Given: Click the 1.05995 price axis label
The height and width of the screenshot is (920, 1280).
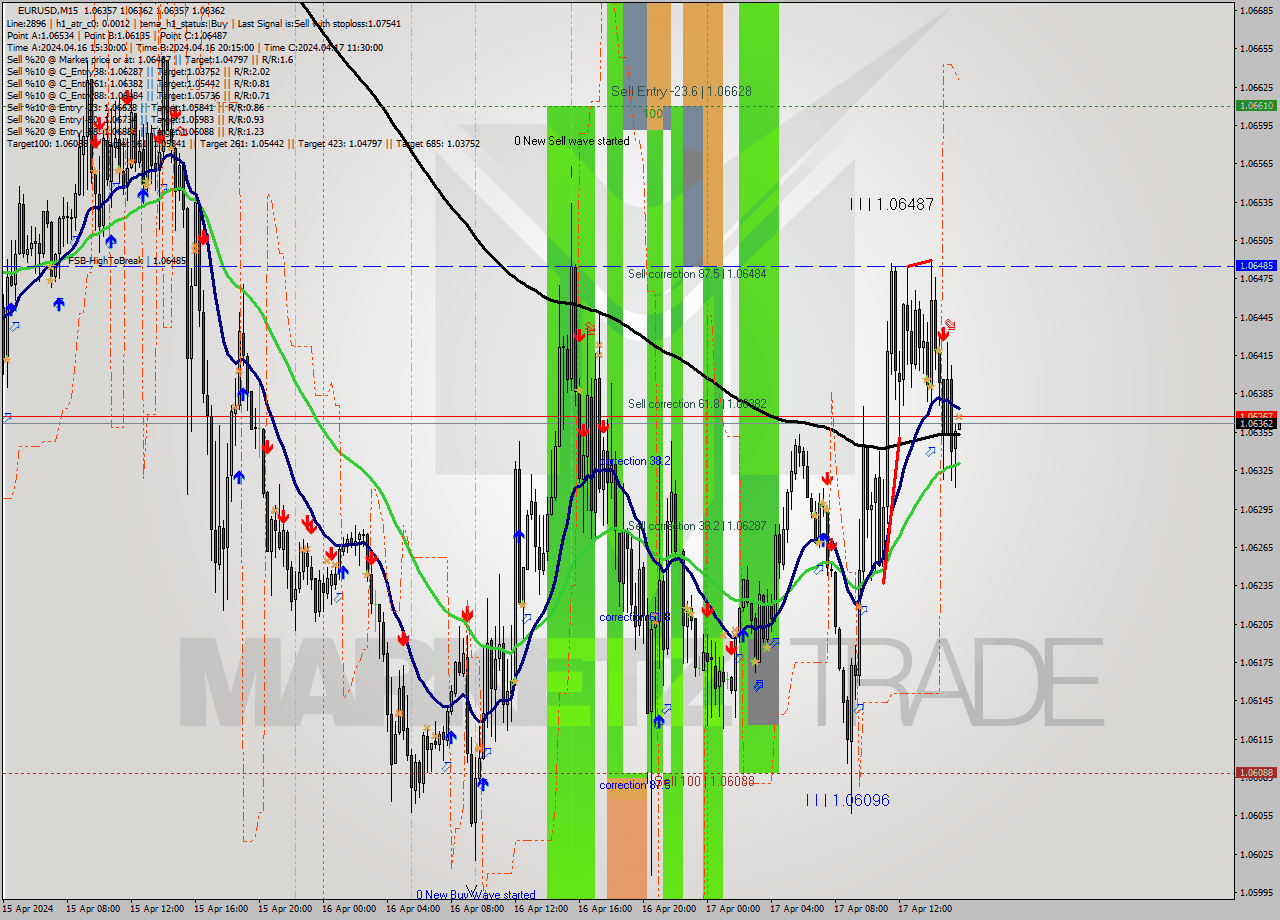Looking at the screenshot, I should (x=1256, y=892).
